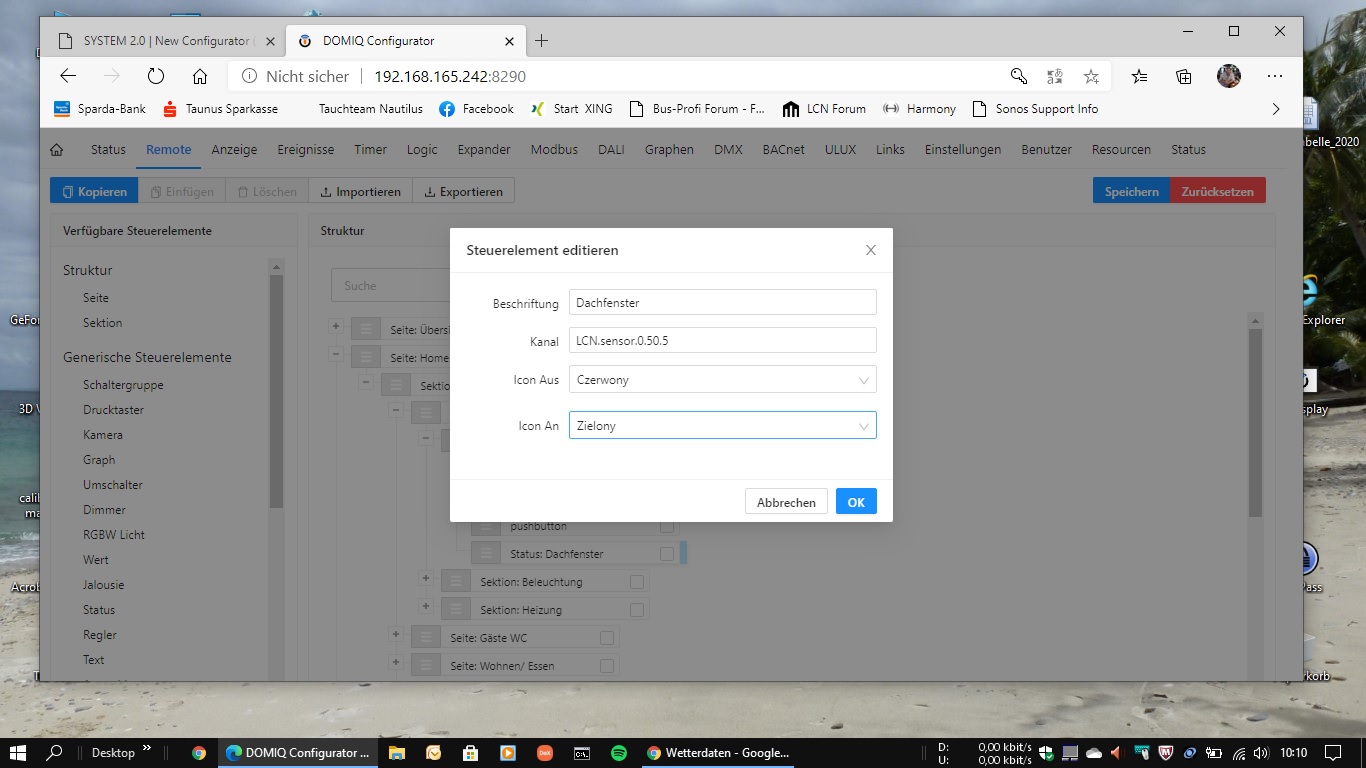Screen dimensions: 1366x768
Task: Expand the Sektion: Heizung tree node
Action: pos(425,607)
